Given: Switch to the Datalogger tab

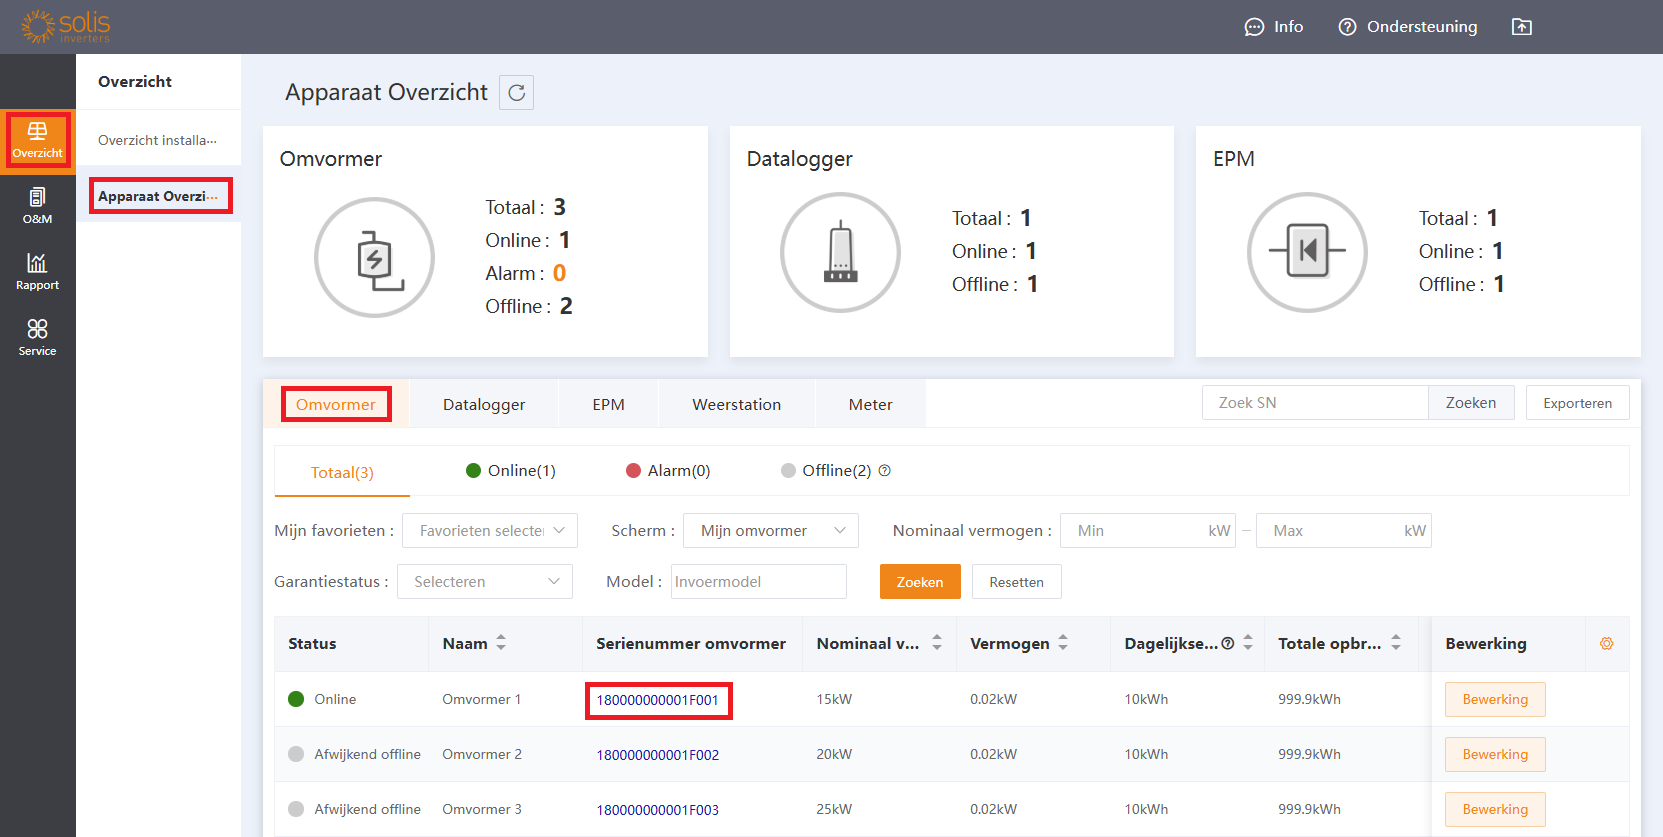Looking at the screenshot, I should point(484,404).
